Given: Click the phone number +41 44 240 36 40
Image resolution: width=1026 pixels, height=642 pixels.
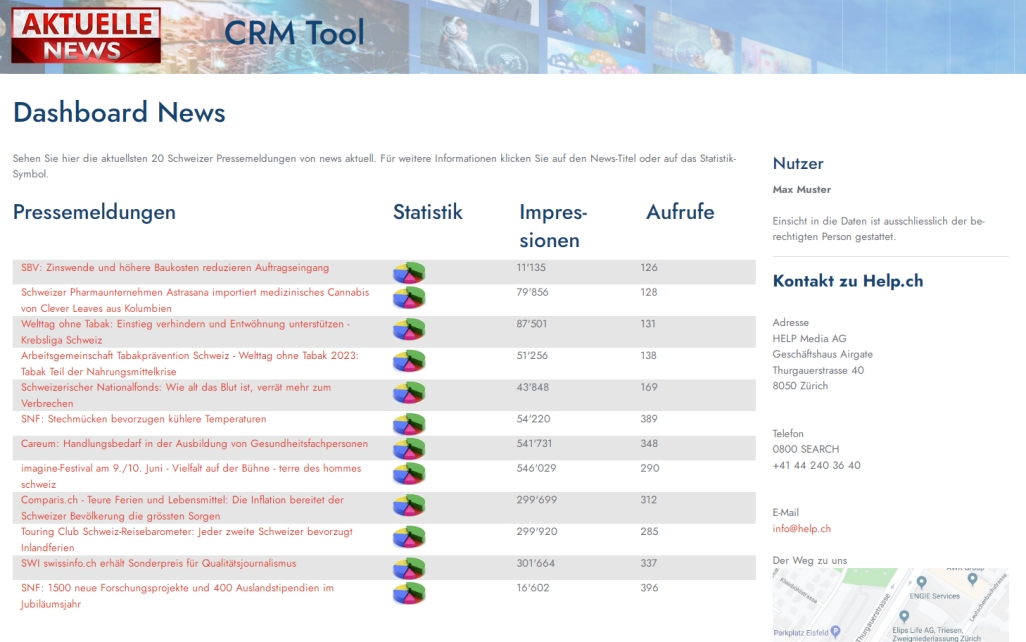Looking at the screenshot, I should 816,465.
